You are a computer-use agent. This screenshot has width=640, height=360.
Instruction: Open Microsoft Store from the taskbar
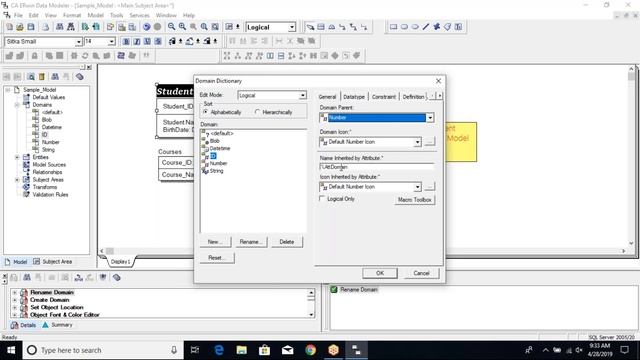[x=264, y=350]
